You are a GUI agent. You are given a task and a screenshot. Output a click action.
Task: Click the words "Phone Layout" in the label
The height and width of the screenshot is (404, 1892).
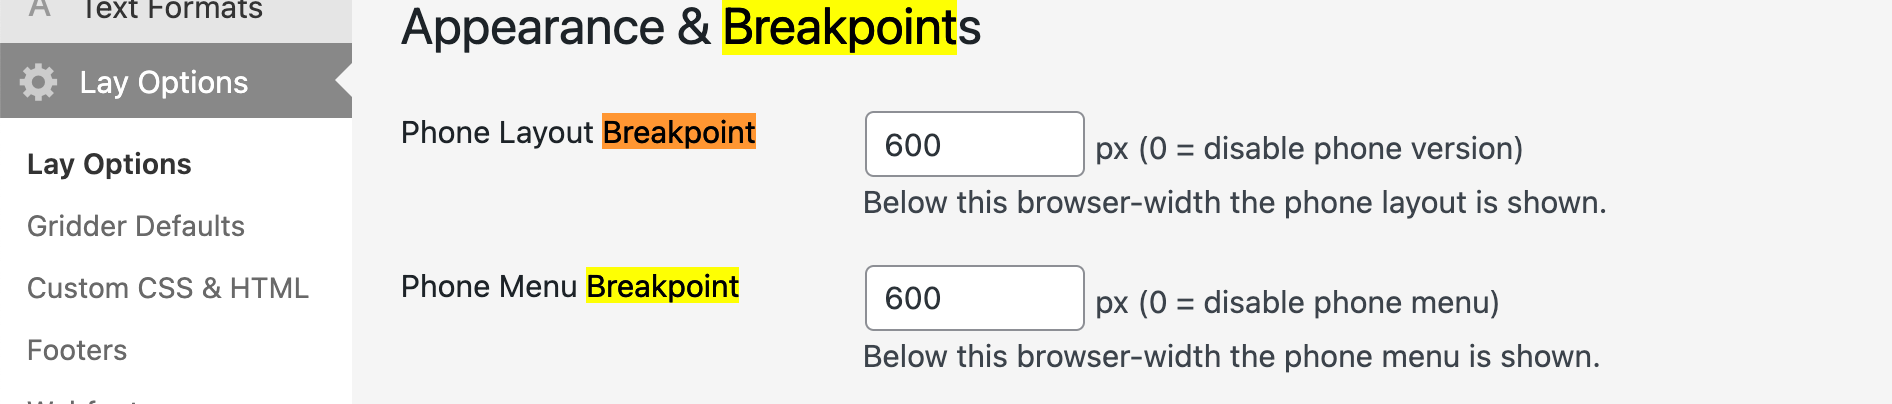(x=497, y=132)
